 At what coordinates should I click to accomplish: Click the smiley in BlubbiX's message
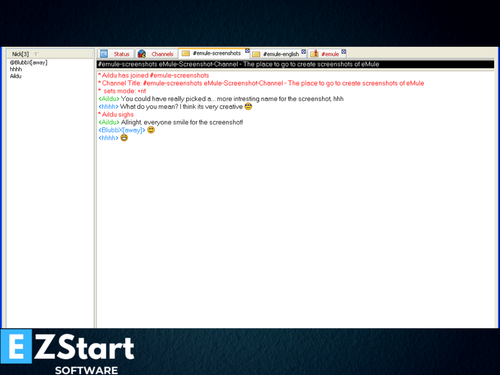(151, 130)
